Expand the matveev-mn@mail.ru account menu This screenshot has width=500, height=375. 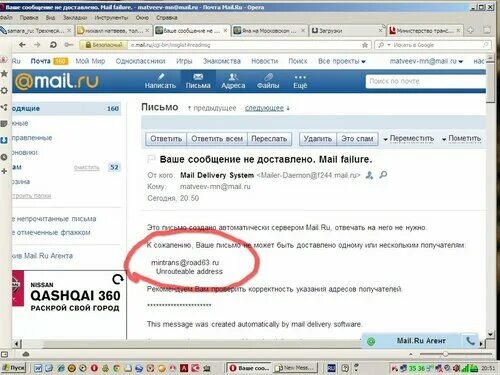coord(426,61)
